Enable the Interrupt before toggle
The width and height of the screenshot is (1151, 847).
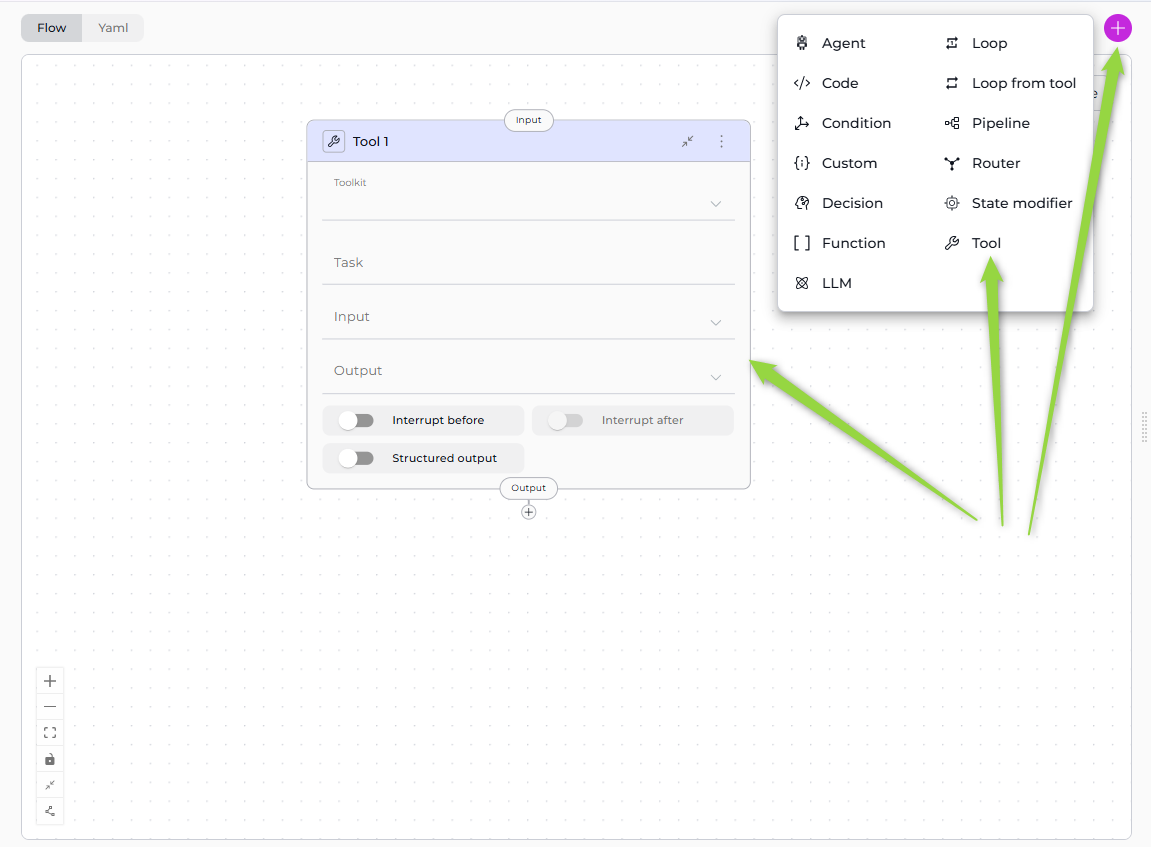(x=356, y=421)
